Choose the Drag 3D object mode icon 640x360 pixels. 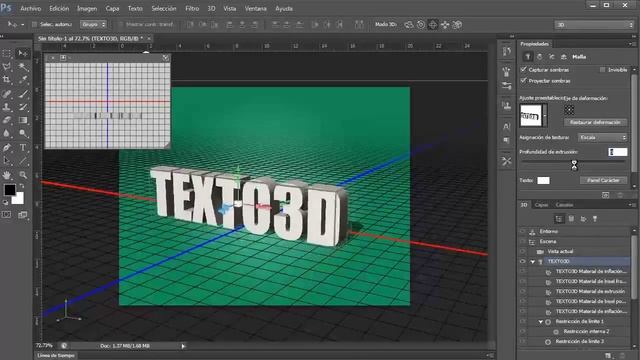click(x=433, y=25)
